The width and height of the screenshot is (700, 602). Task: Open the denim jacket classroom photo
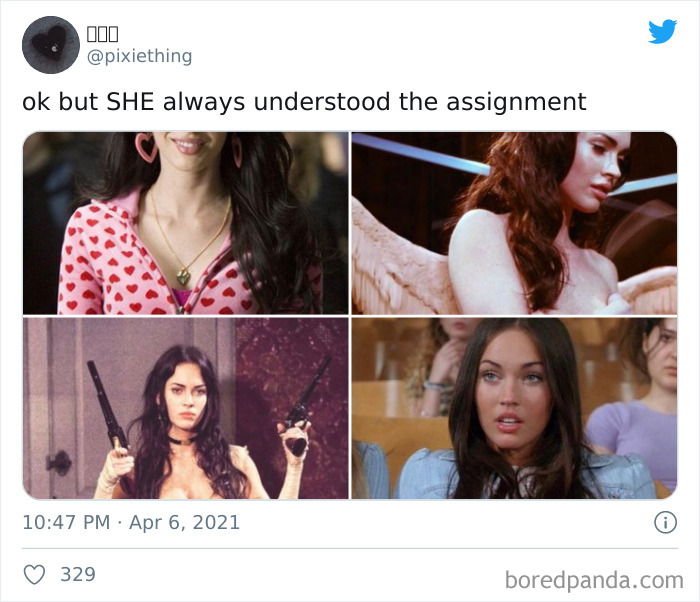pos(514,408)
